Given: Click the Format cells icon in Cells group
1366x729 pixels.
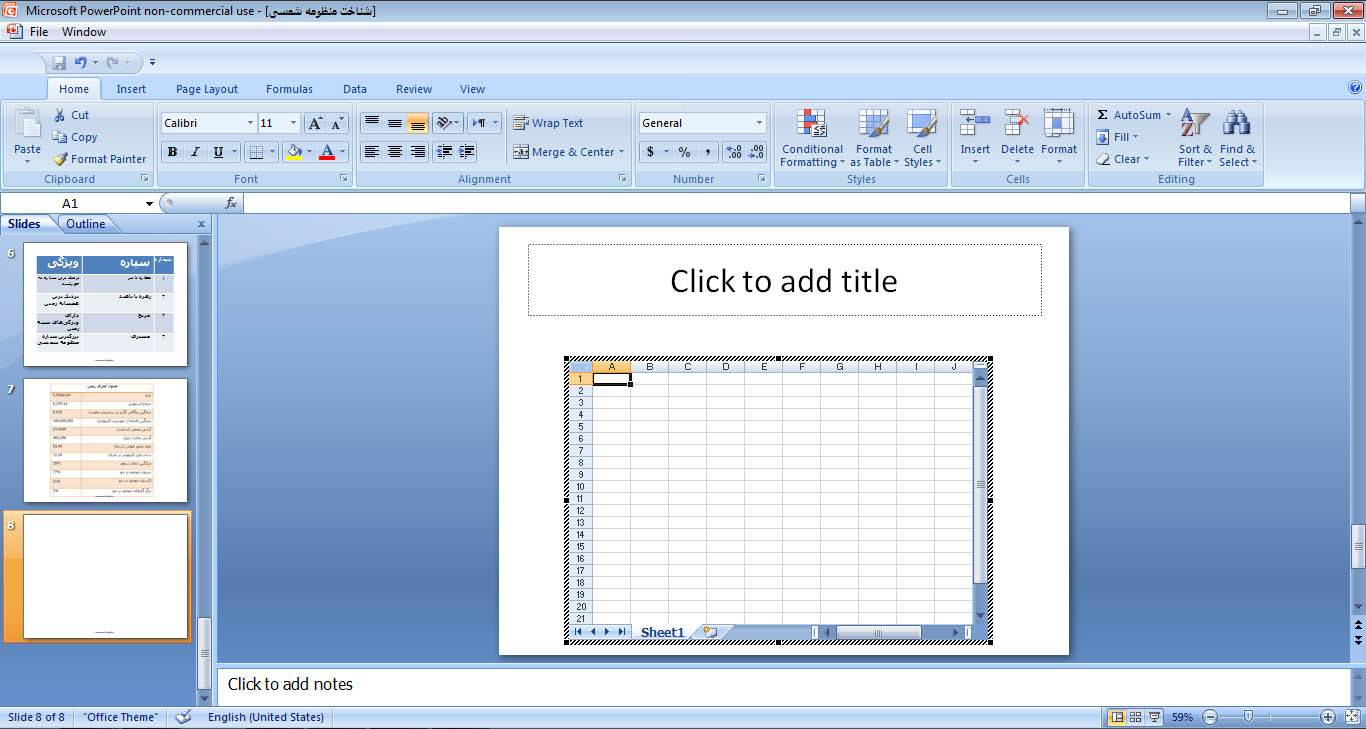Looking at the screenshot, I should pos(1059,123).
